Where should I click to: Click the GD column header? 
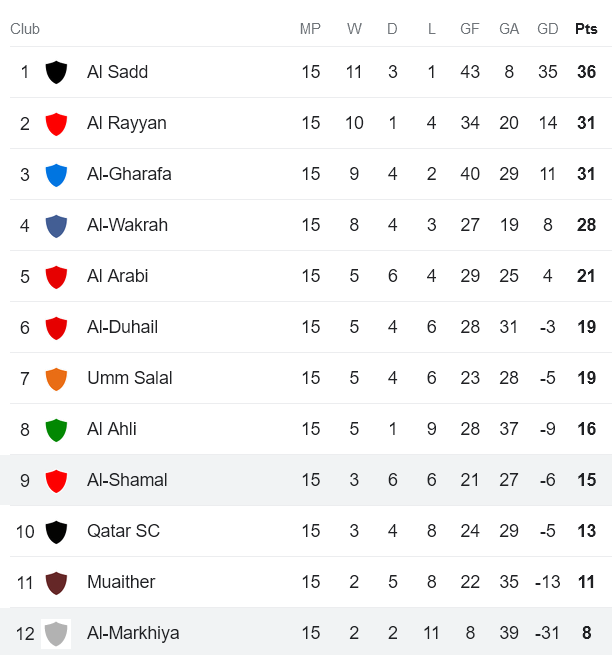[548, 29]
